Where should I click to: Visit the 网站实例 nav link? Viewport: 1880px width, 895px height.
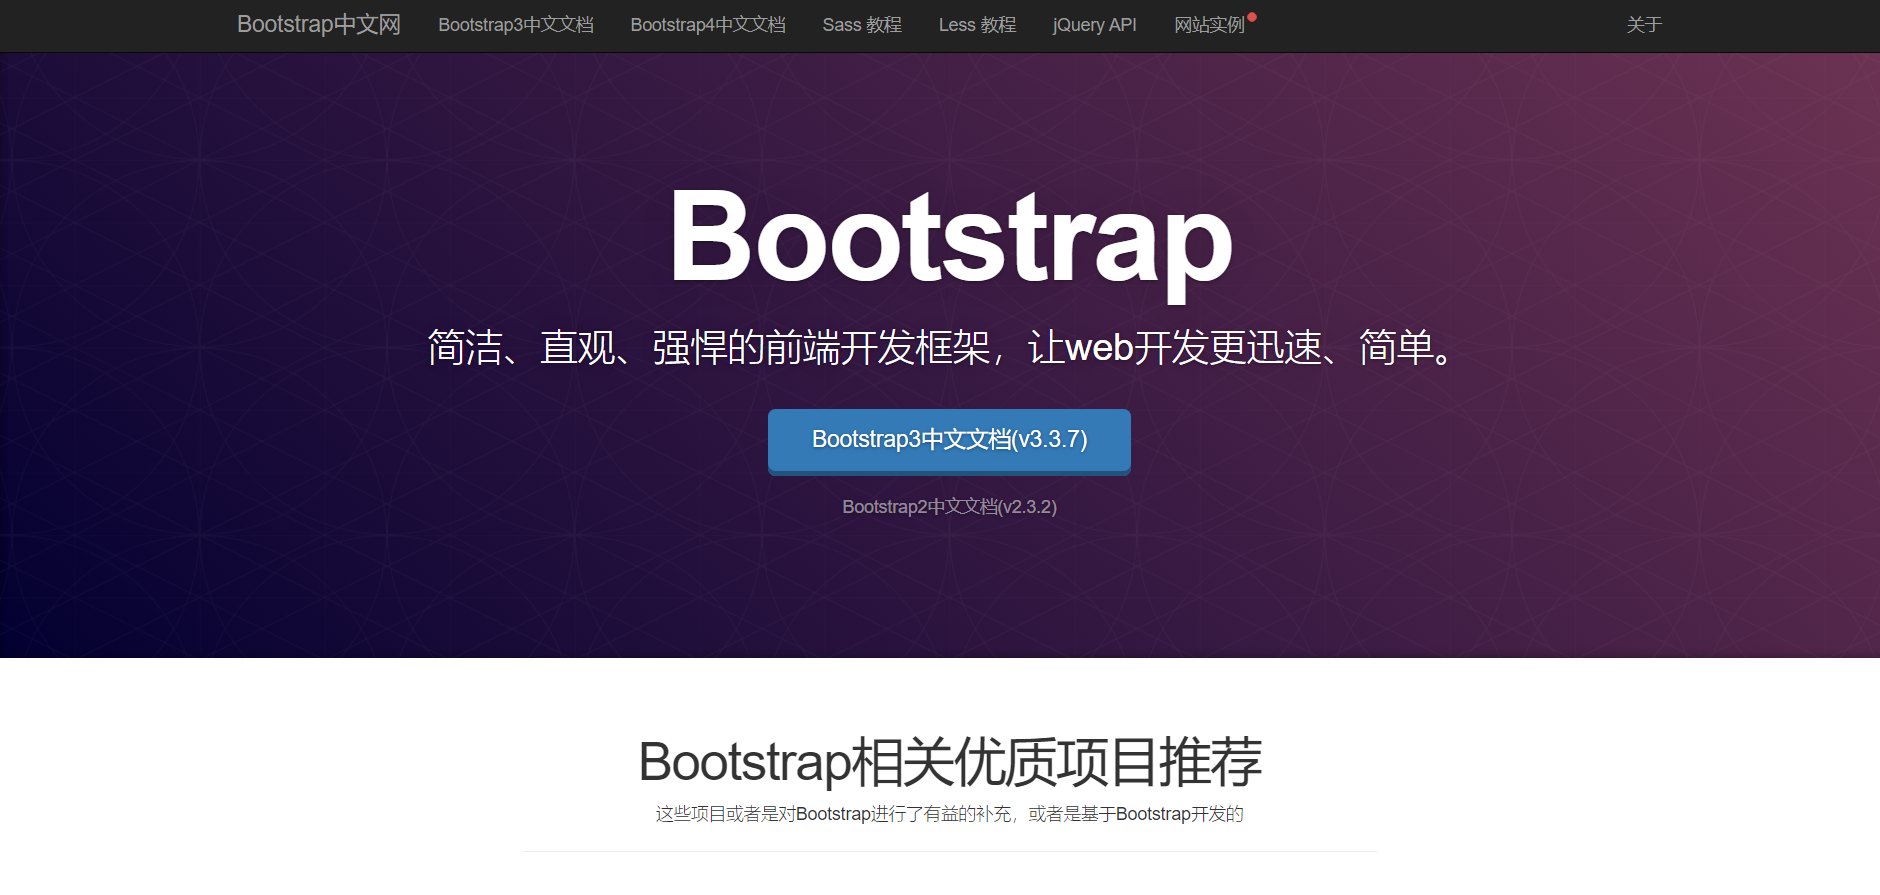[x=1210, y=25]
